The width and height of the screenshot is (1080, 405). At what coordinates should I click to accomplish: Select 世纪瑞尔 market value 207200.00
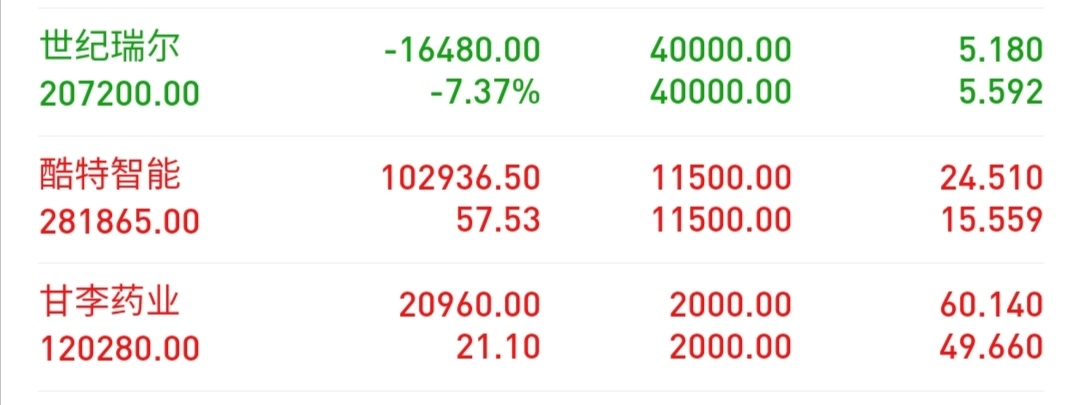(x=120, y=93)
